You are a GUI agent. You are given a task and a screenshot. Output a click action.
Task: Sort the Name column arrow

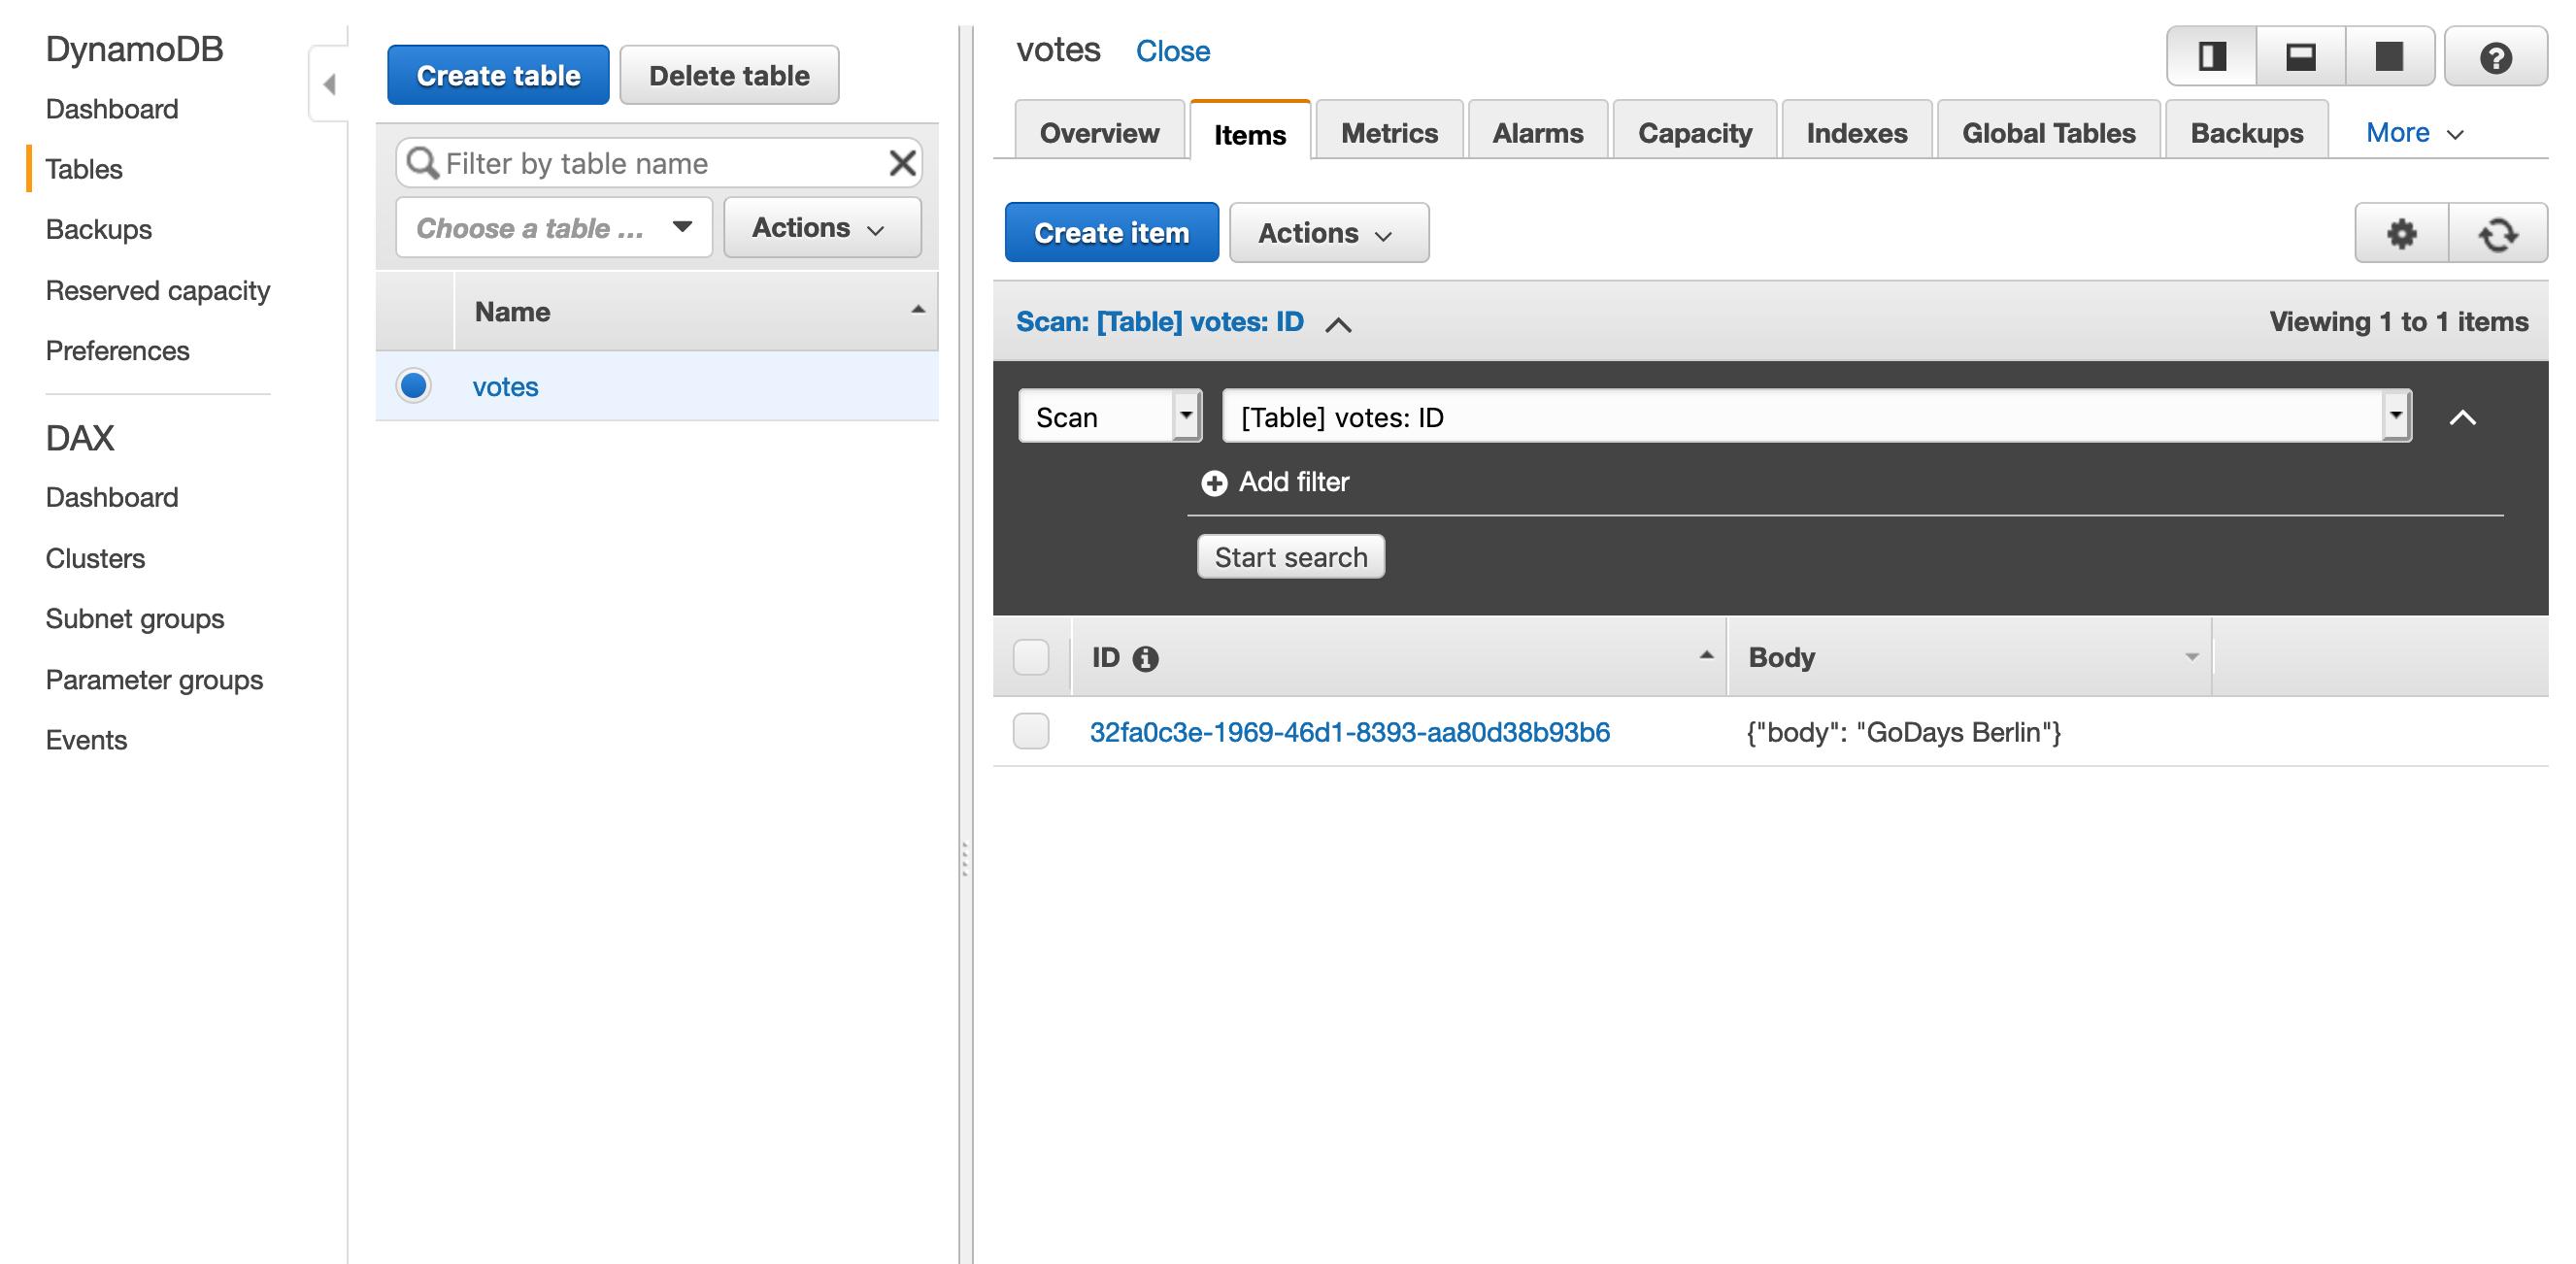(917, 310)
